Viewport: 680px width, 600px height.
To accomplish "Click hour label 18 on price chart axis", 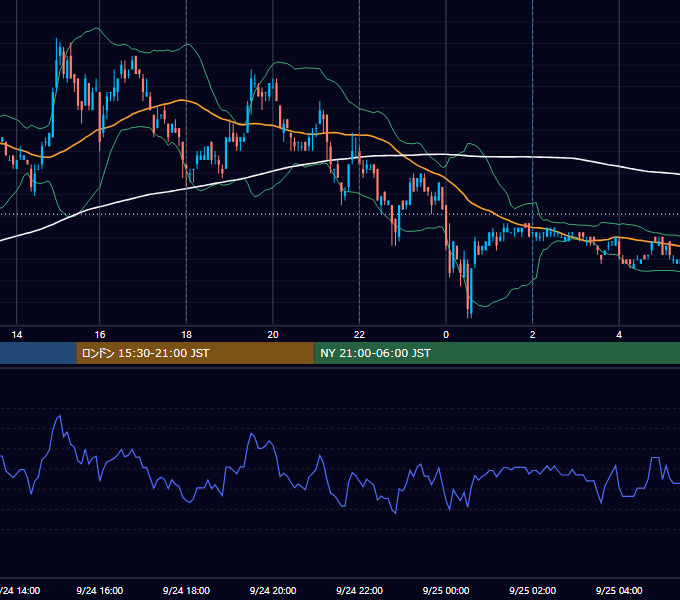I will (x=186, y=335).
